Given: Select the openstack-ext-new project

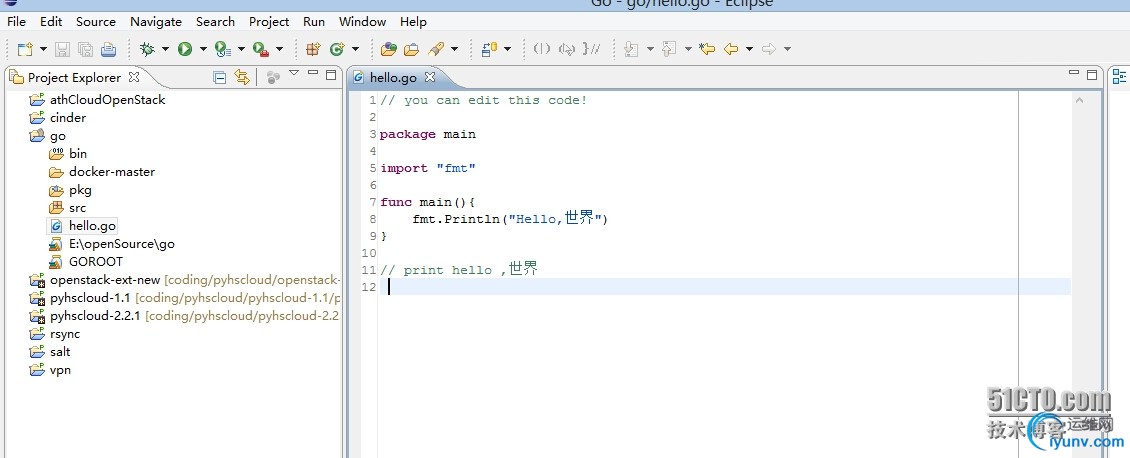Looking at the screenshot, I should 105,280.
